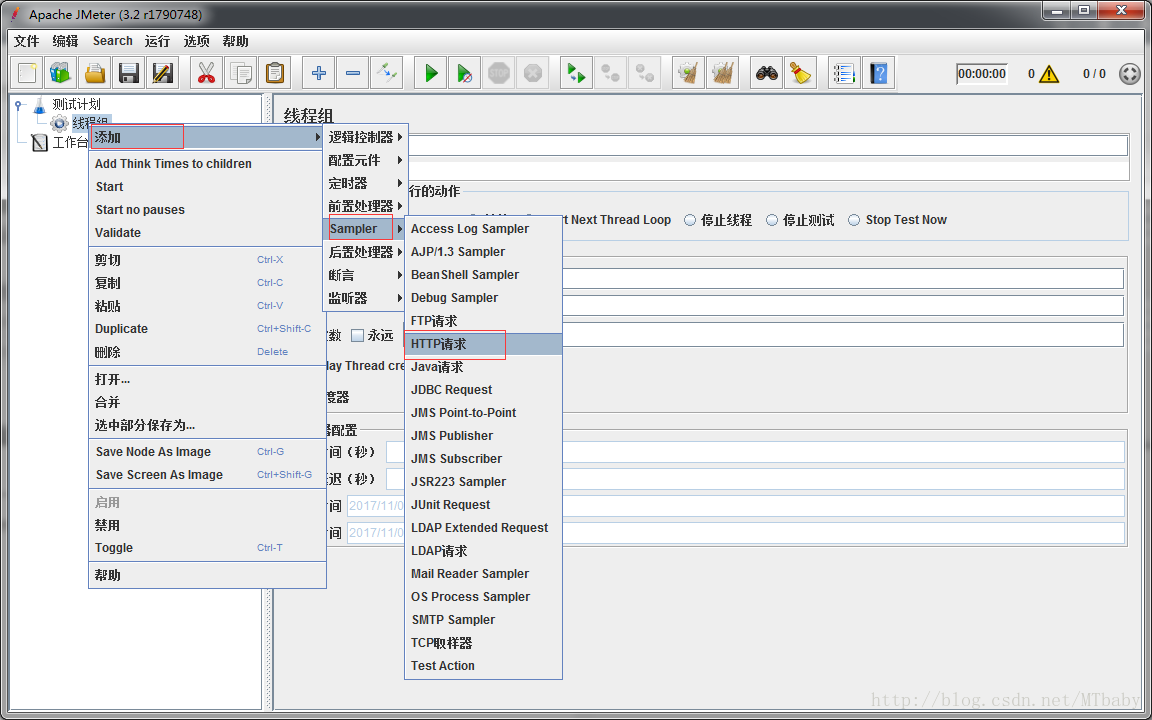This screenshot has width=1152, height=720.
Task: Click the Help question mark icon
Action: [x=879, y=73]
